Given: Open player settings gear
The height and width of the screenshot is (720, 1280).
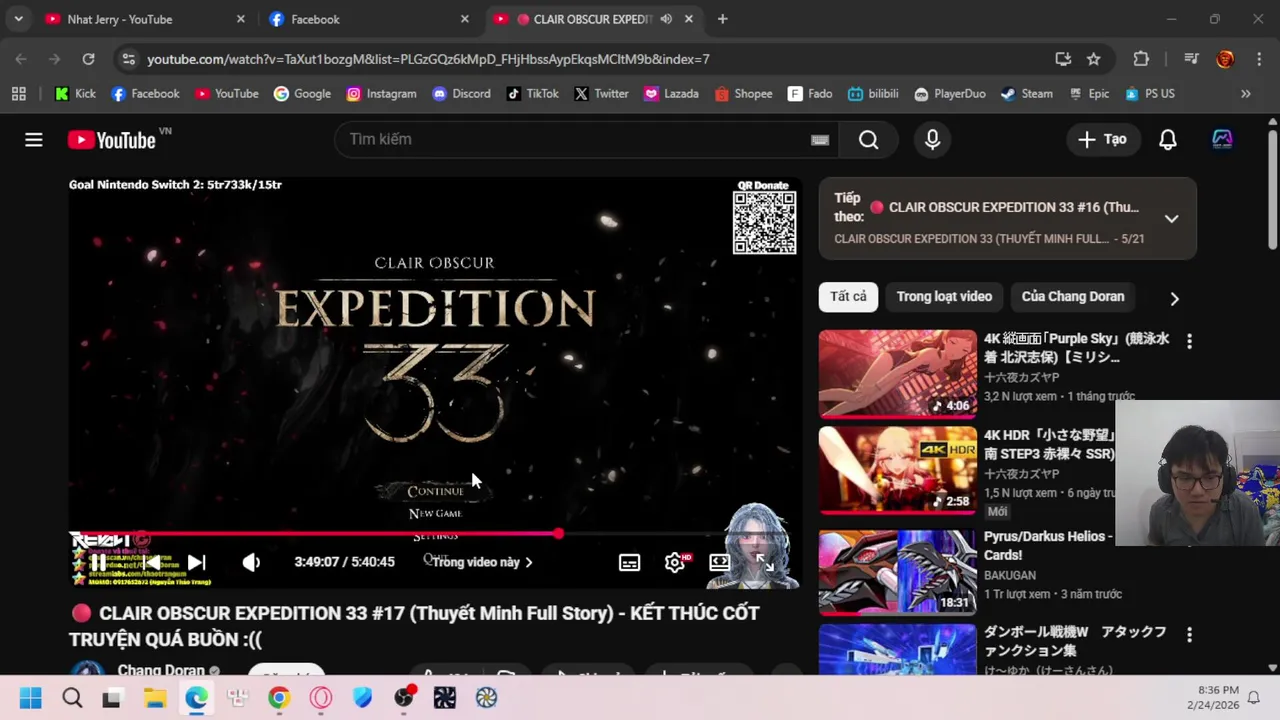Looking at the screenshot, I should coord(675,562).
